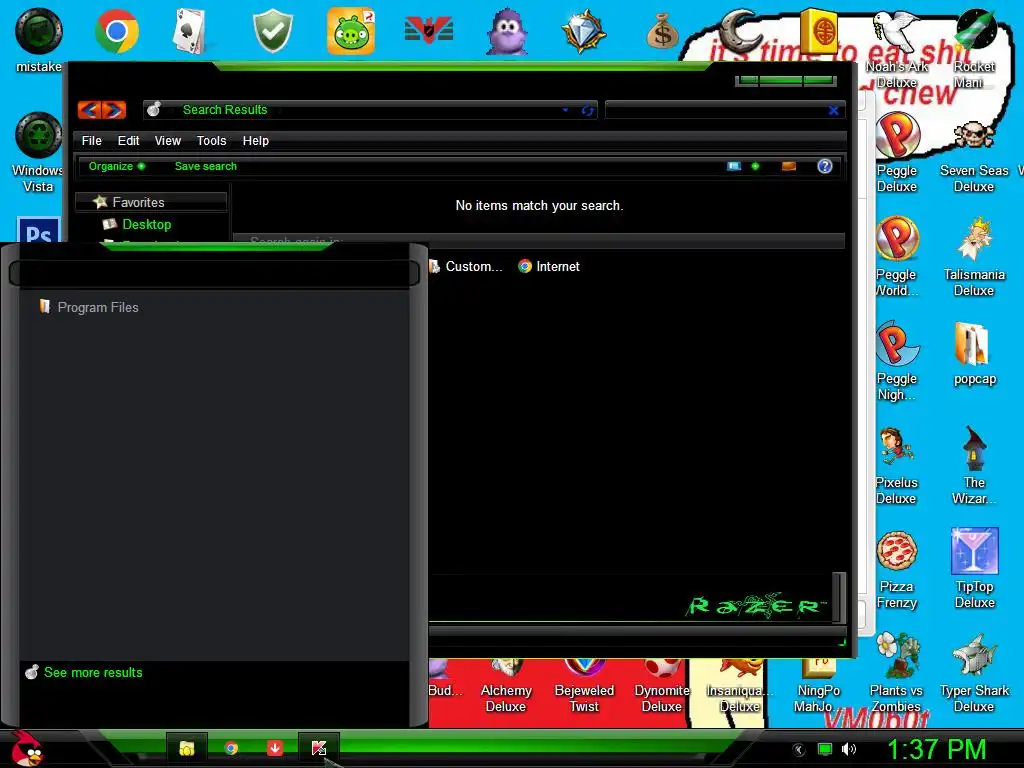Open the Edit menu
This screenshot has height=768, width=1024.
click(128, 140)
